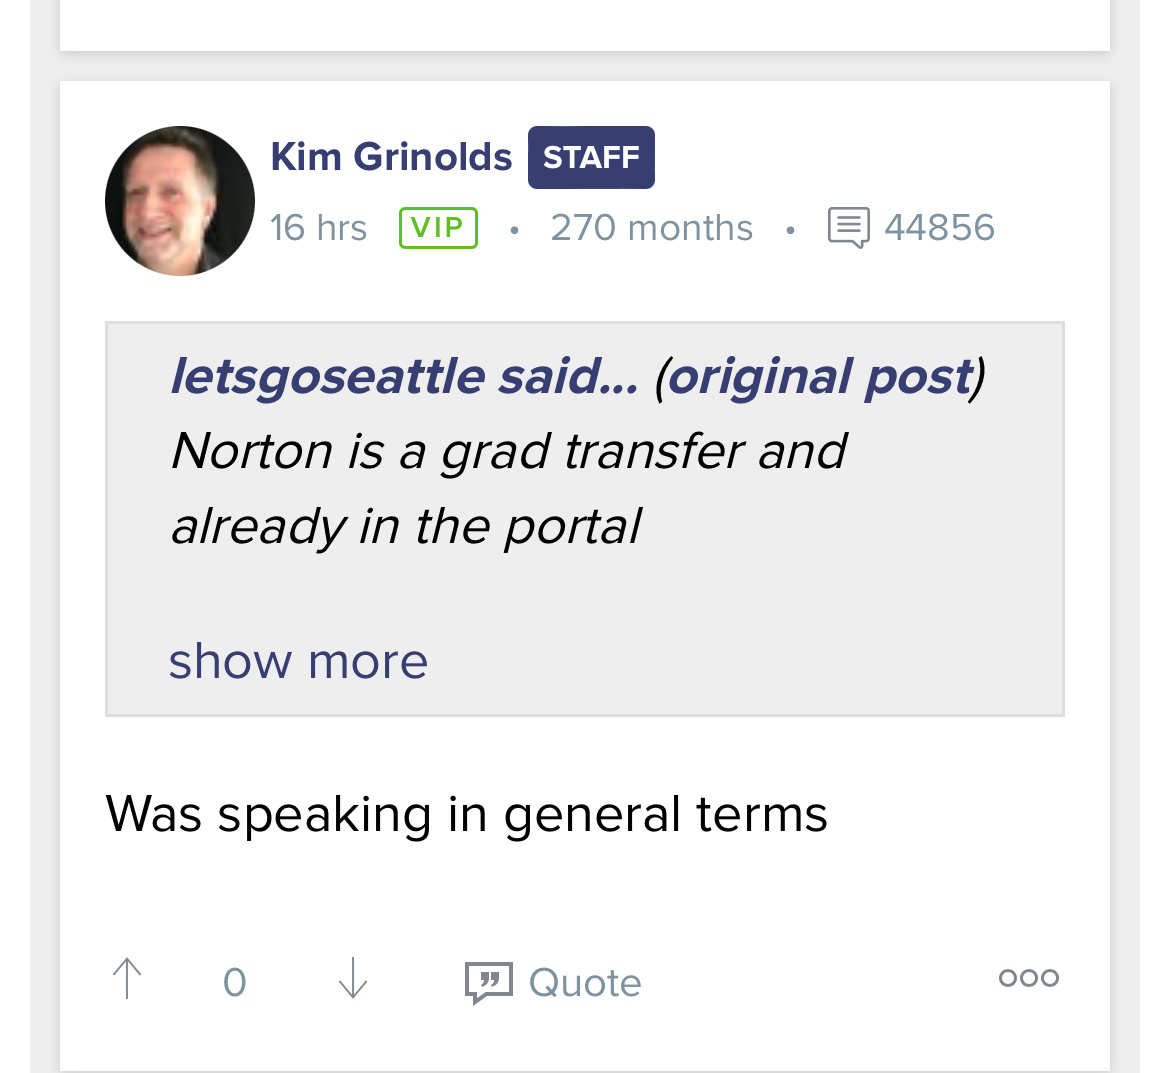The height and width of the screenshot is (1073, 1170).
Task: Upvote Kim Grinolds' post
Action: tap(127, 979)
